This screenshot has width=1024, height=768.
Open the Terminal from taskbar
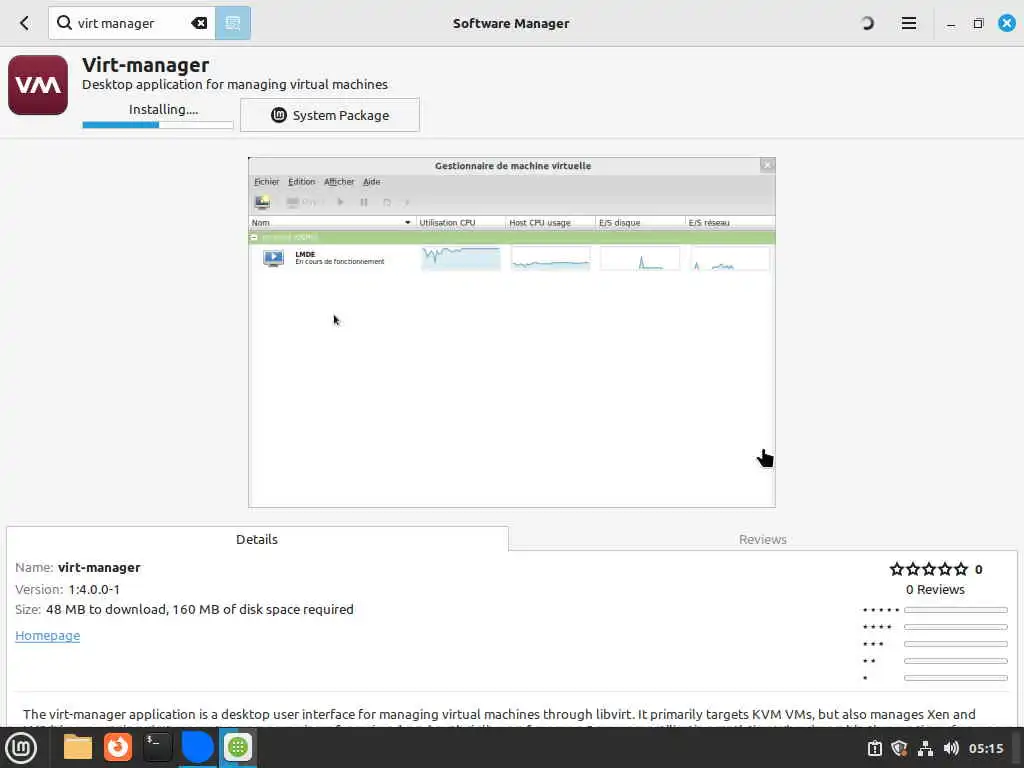[157, 747]
